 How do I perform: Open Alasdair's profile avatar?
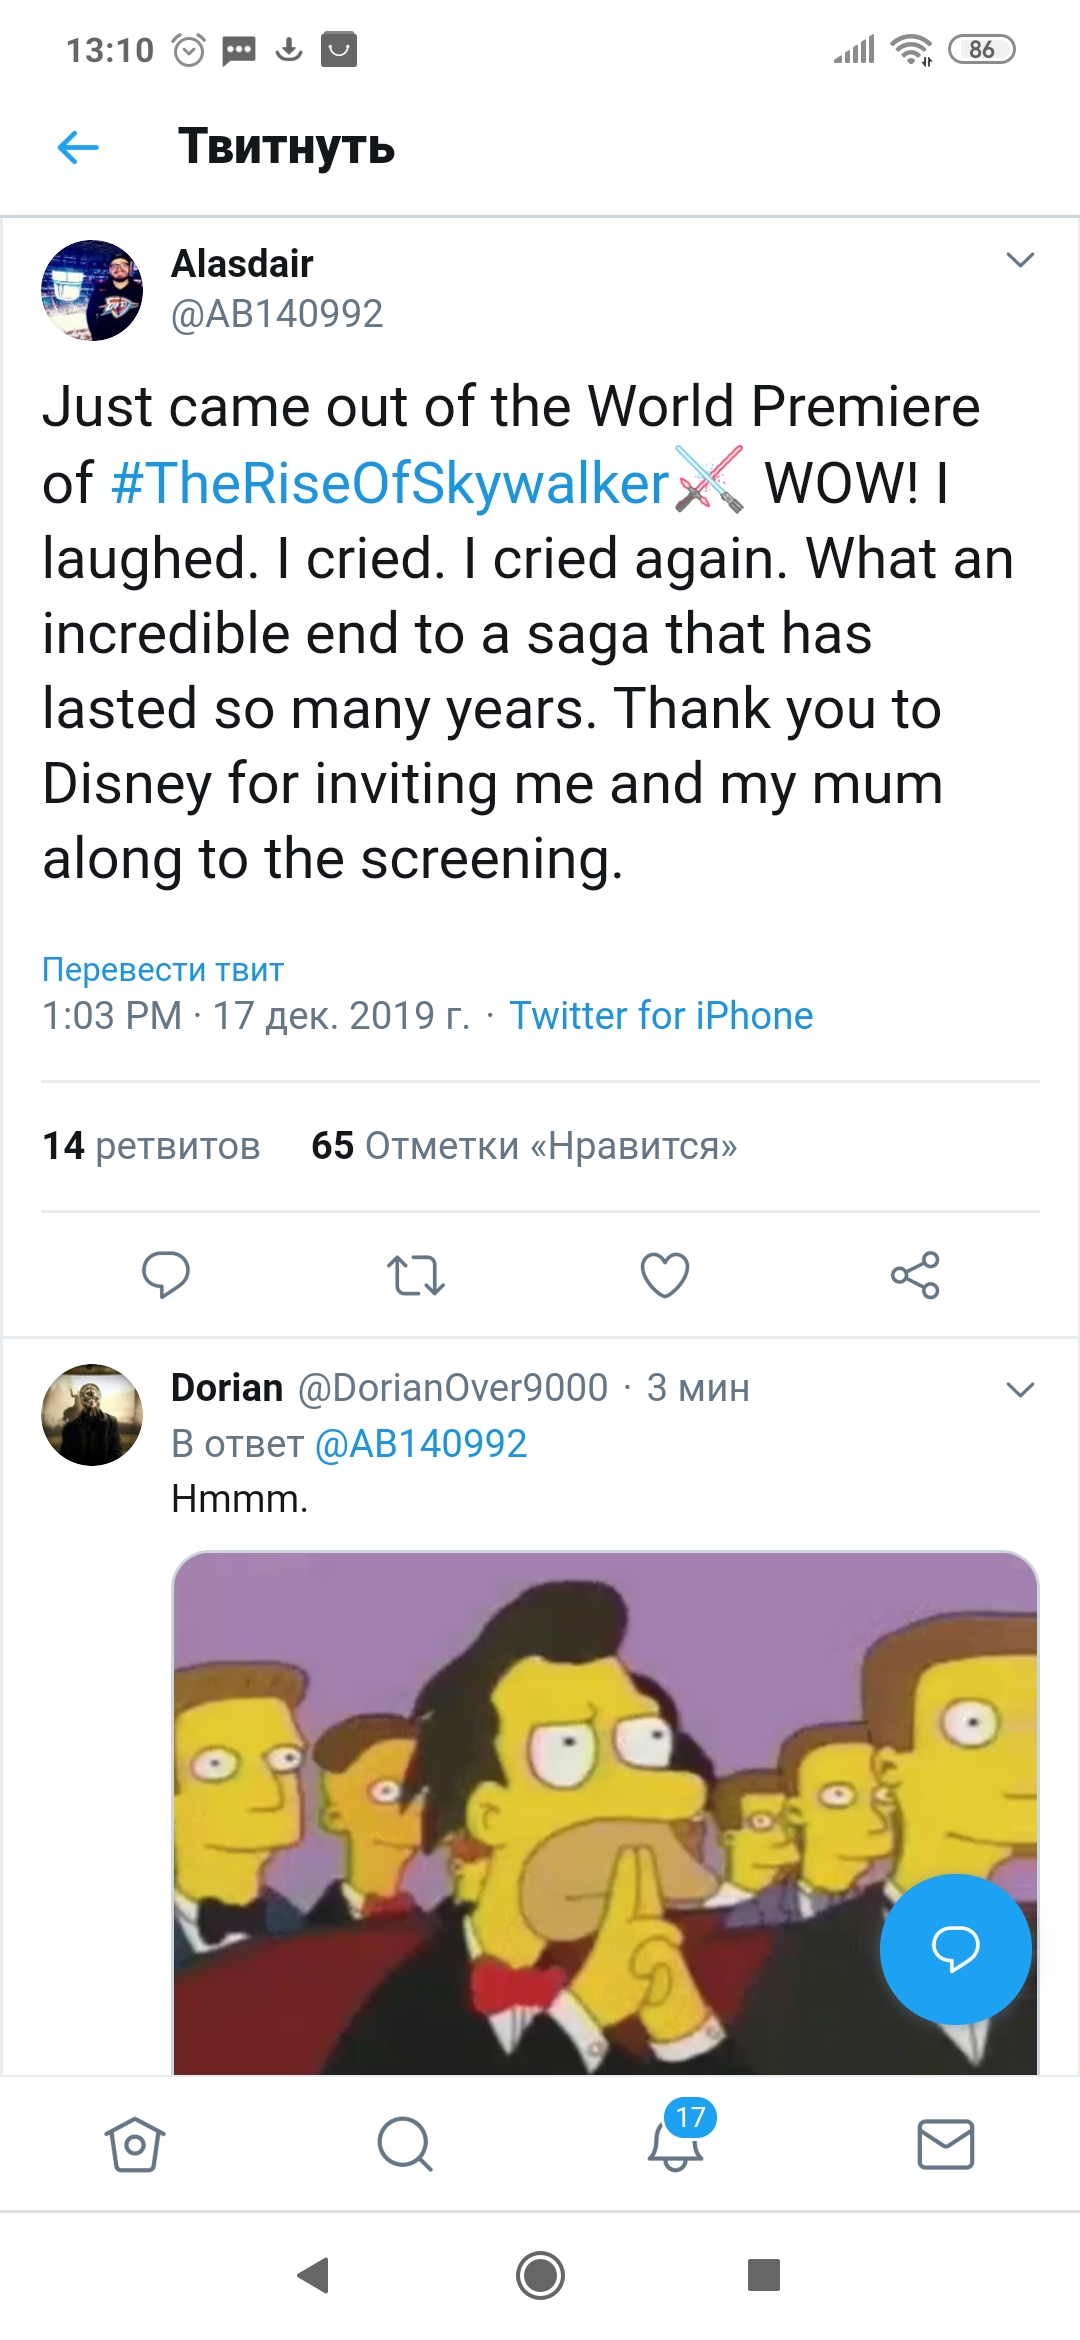tap(92, 290)
